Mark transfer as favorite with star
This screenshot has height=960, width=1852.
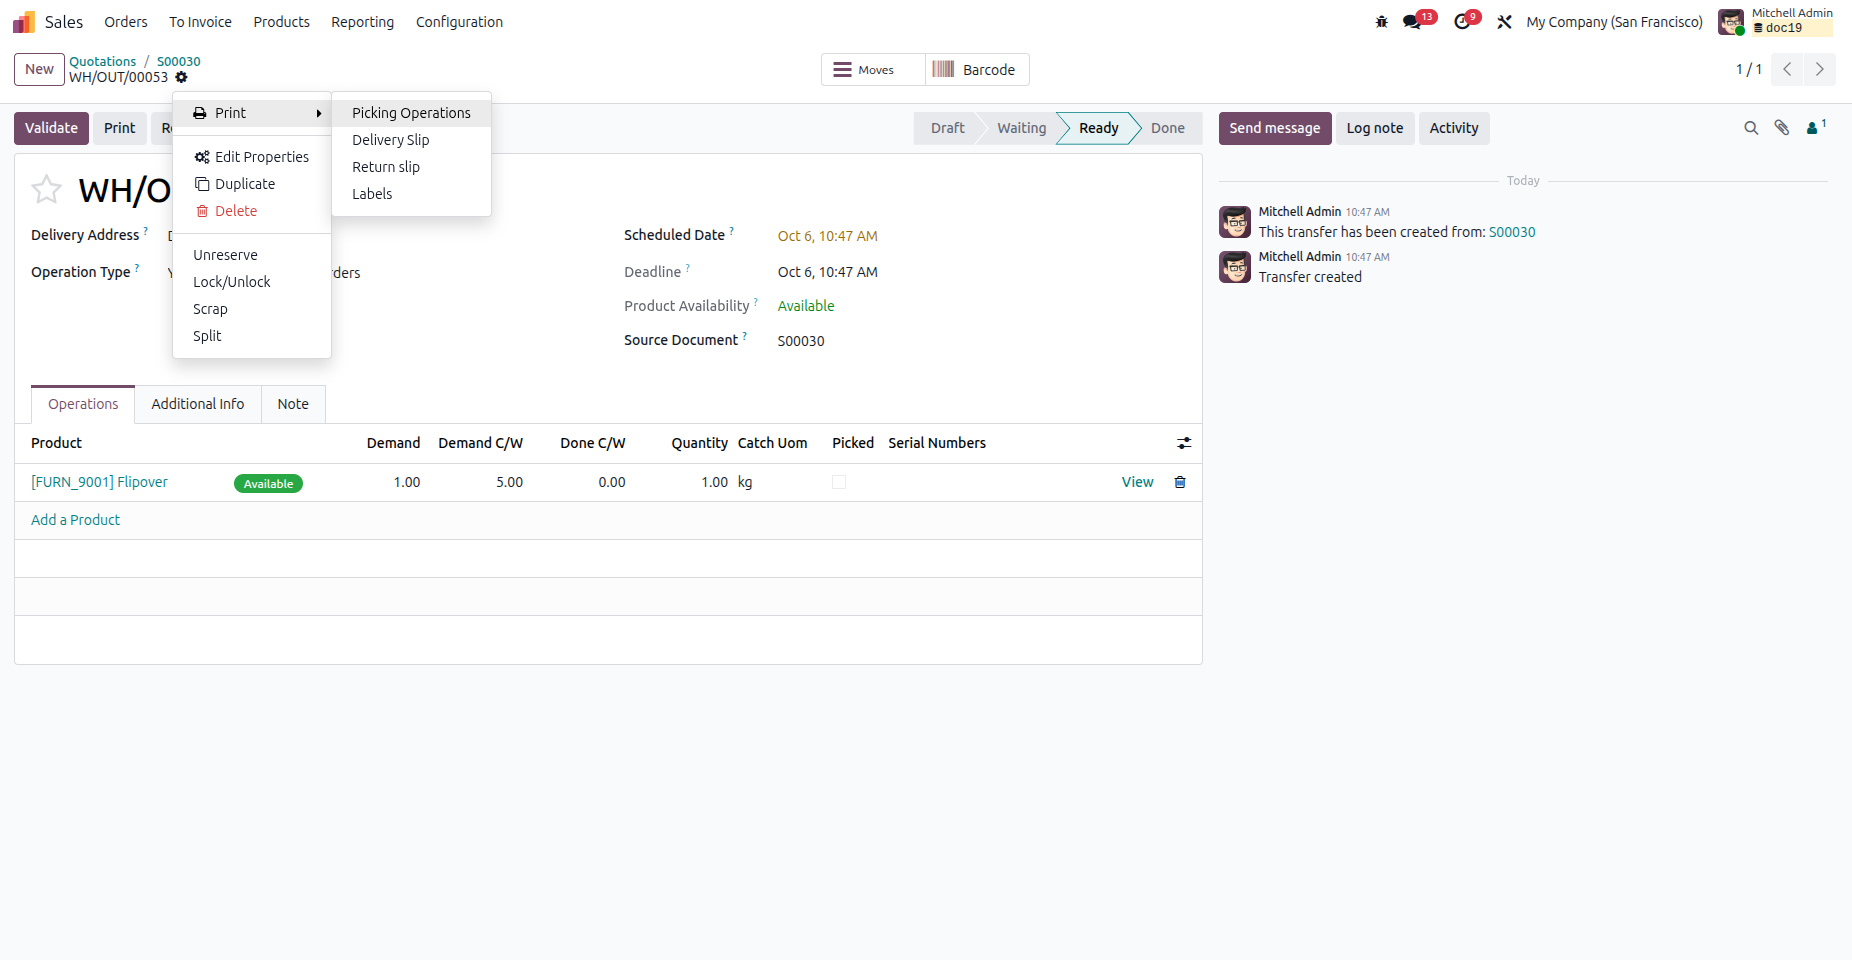(x=47, y=189)
